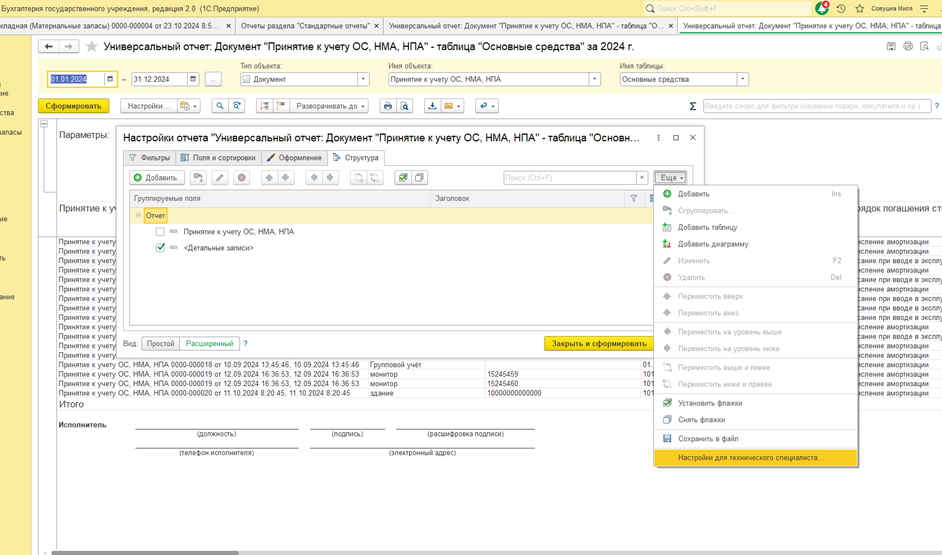Open the Имя объекта dropdown
This screenshot has width=942, height=555.
(594, 79)
